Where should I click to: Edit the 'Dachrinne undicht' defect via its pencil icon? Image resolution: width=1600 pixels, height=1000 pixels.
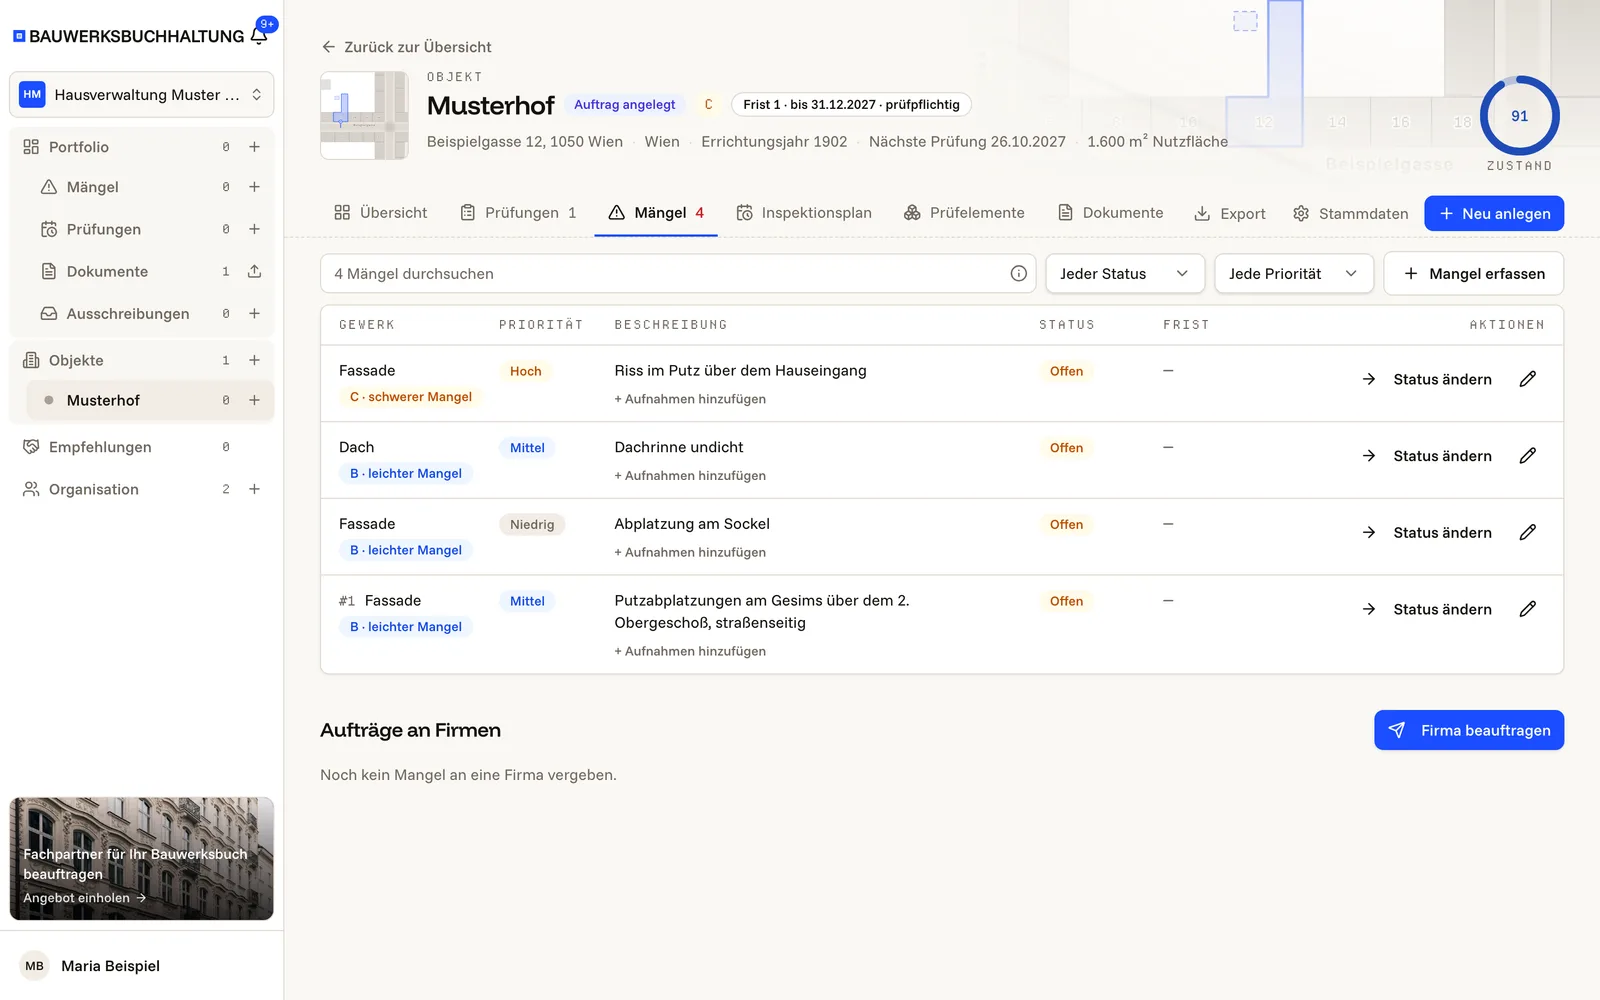[1527, 456]
